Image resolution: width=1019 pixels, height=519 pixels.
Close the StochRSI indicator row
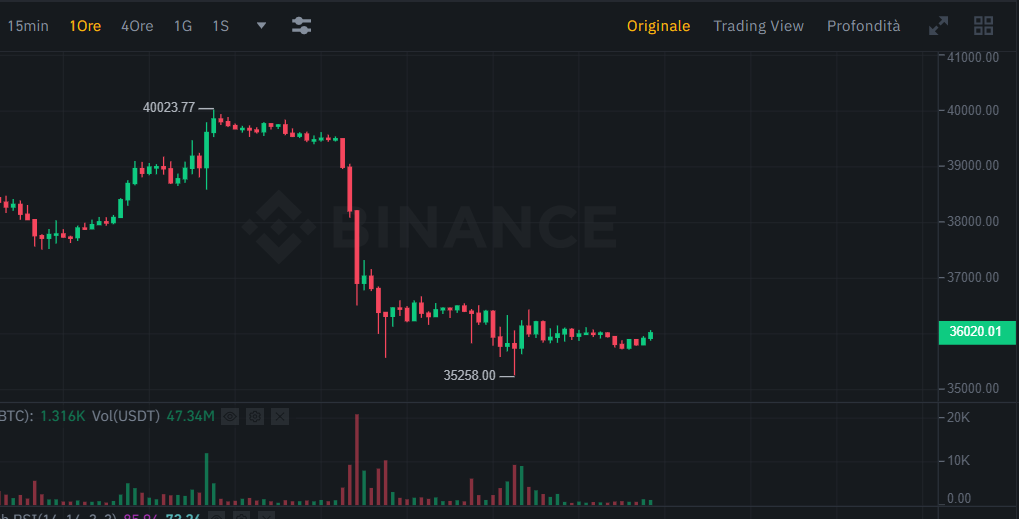266,516
